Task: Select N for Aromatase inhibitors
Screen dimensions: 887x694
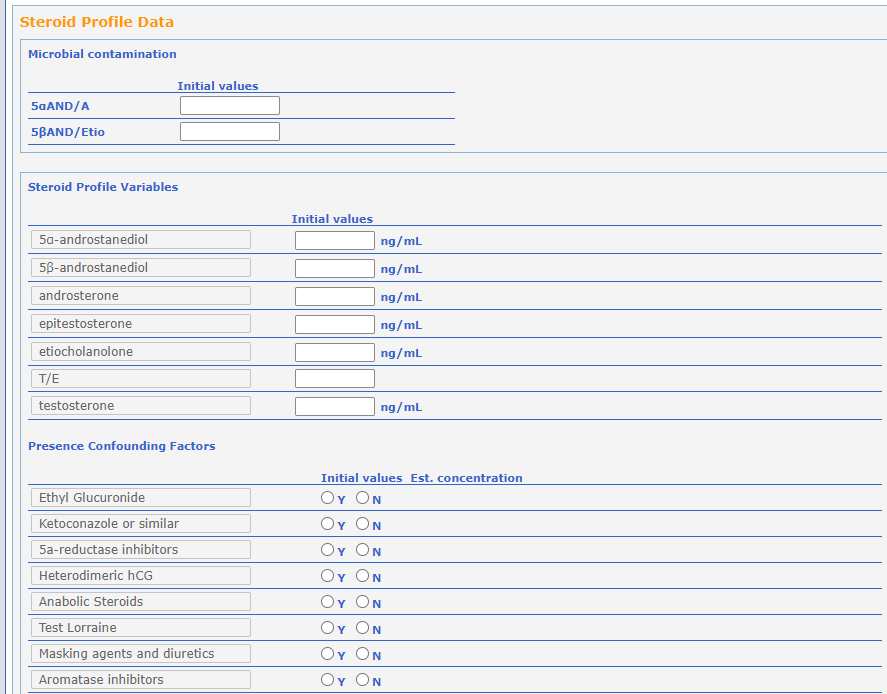Action: (x=362, y=680)
